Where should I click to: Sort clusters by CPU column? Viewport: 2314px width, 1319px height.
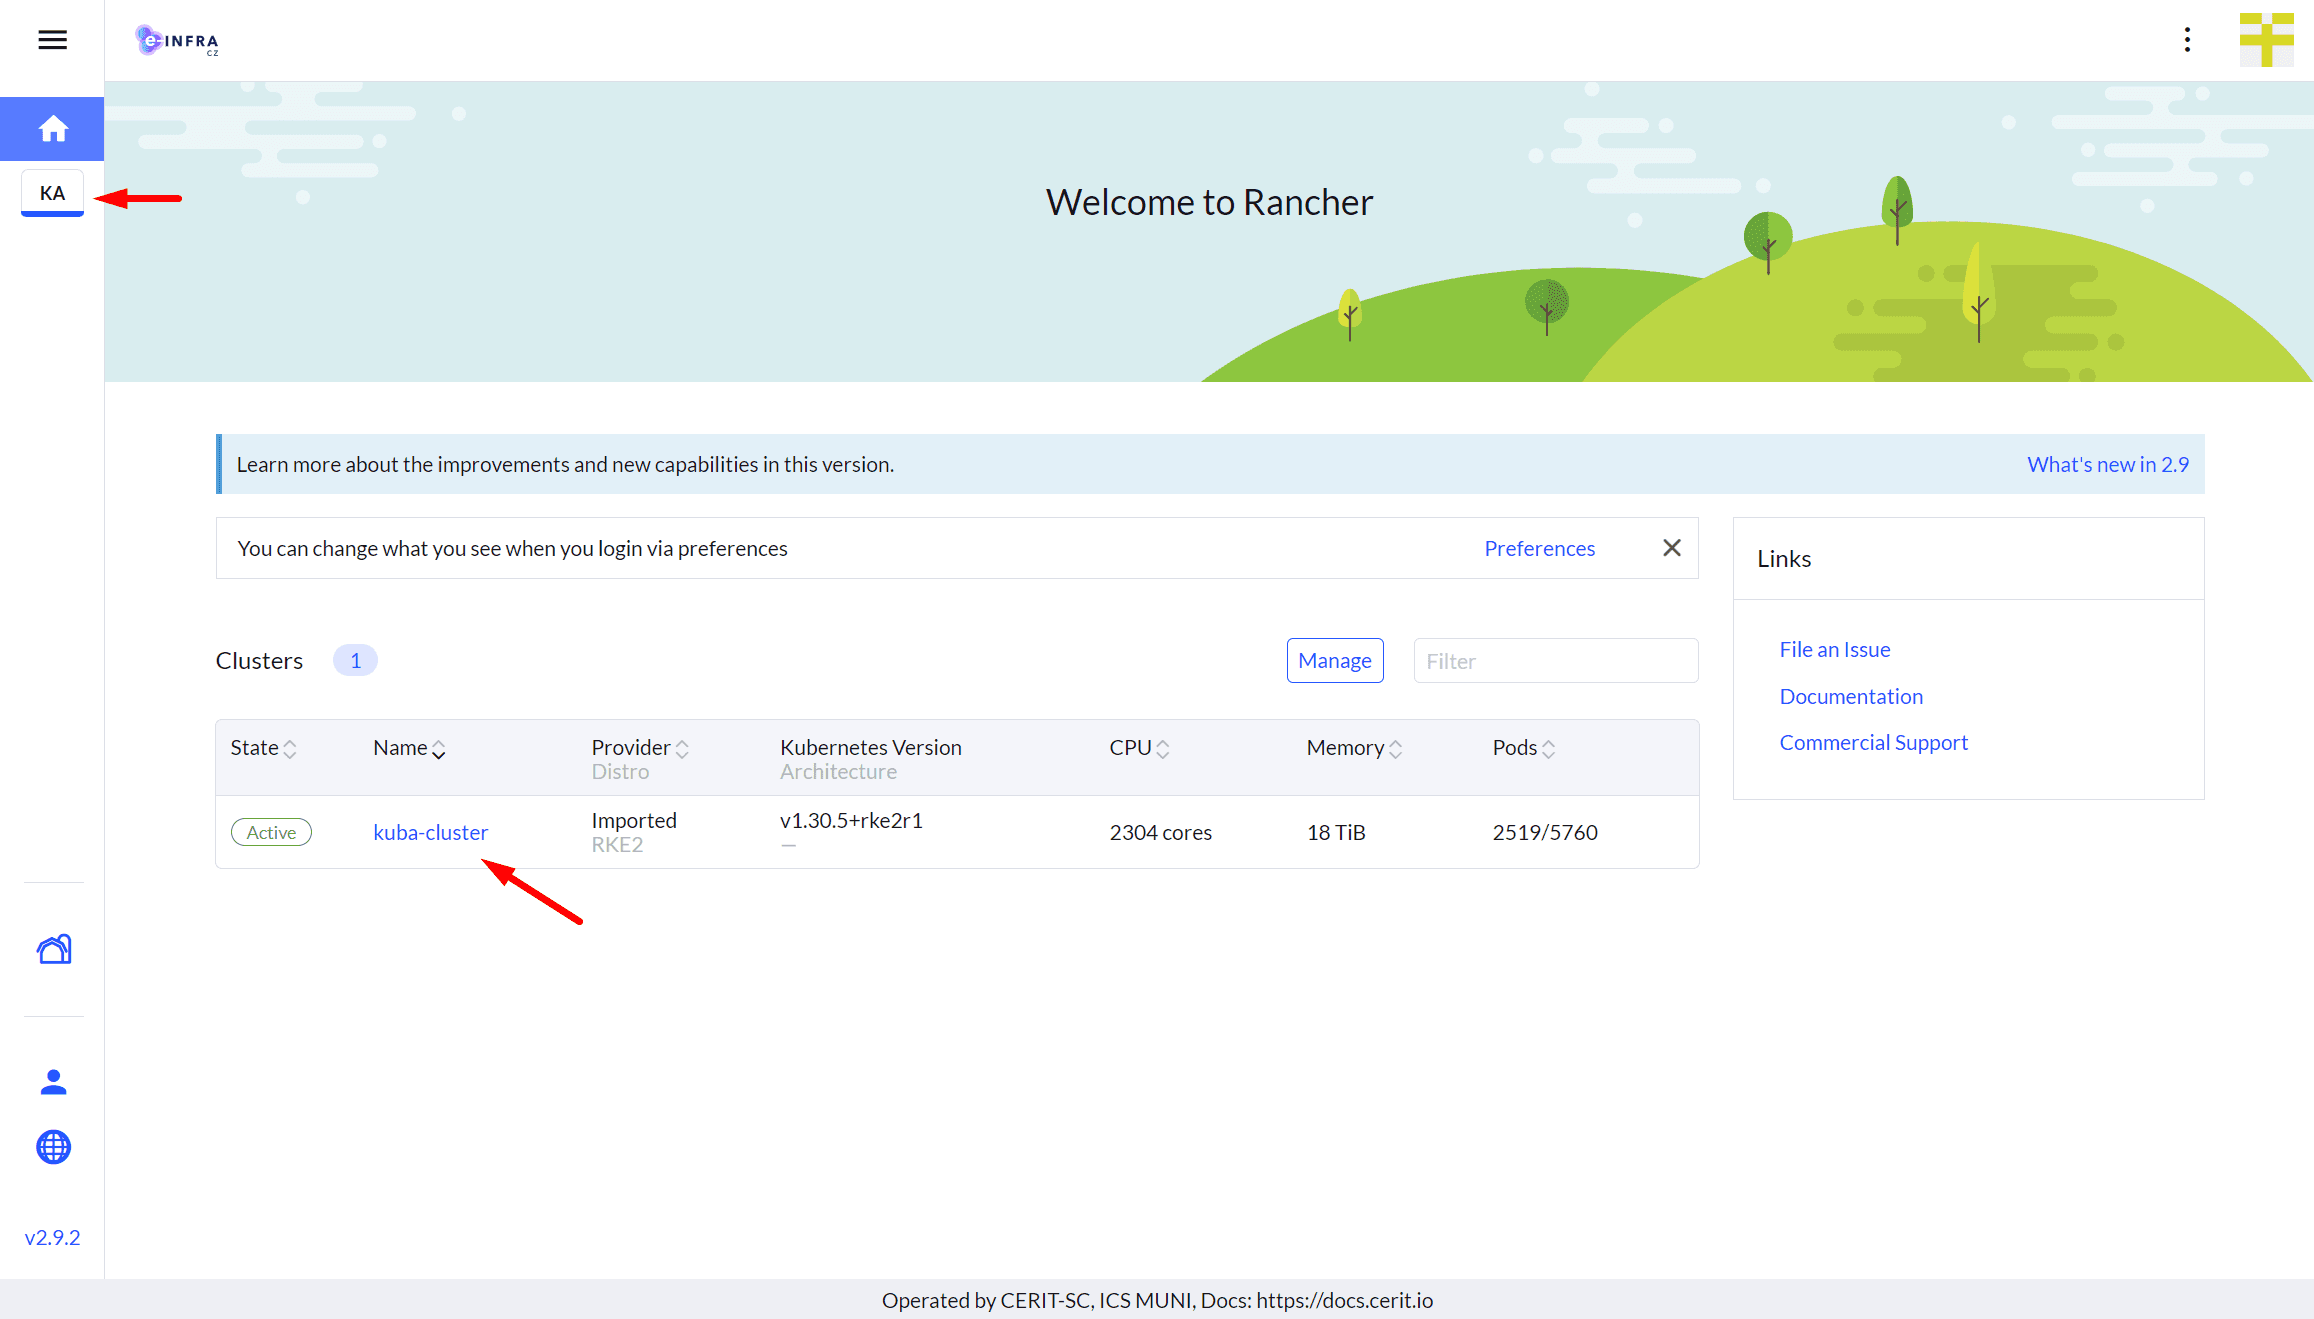[1139, 748]
